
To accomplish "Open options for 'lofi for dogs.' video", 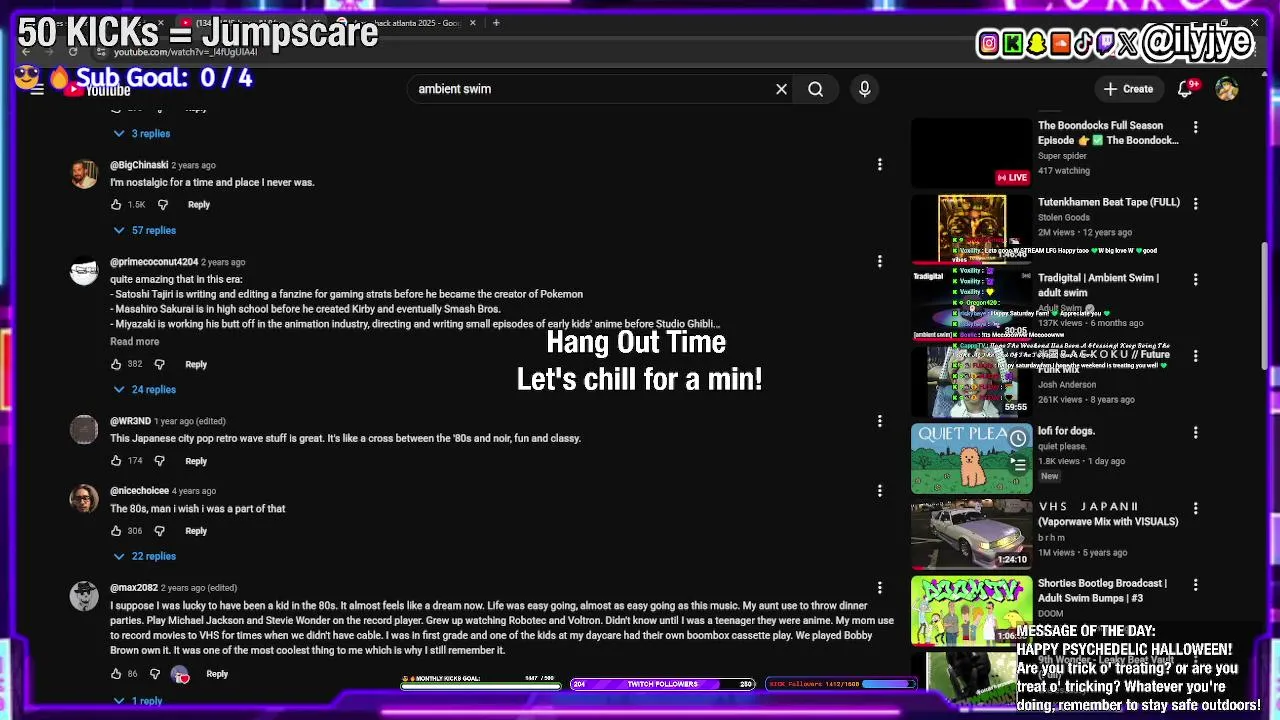I will (1195, 432).
